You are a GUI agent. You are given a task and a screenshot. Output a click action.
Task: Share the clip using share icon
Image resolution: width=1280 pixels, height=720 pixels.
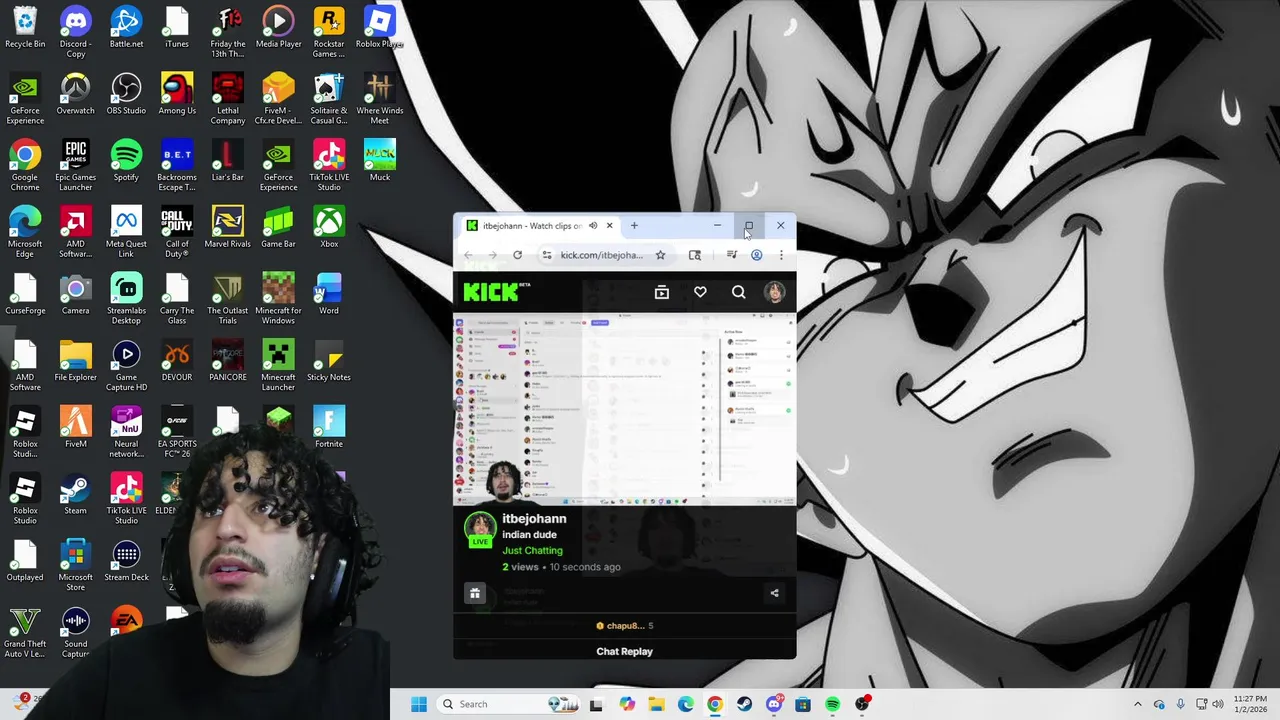774,593
